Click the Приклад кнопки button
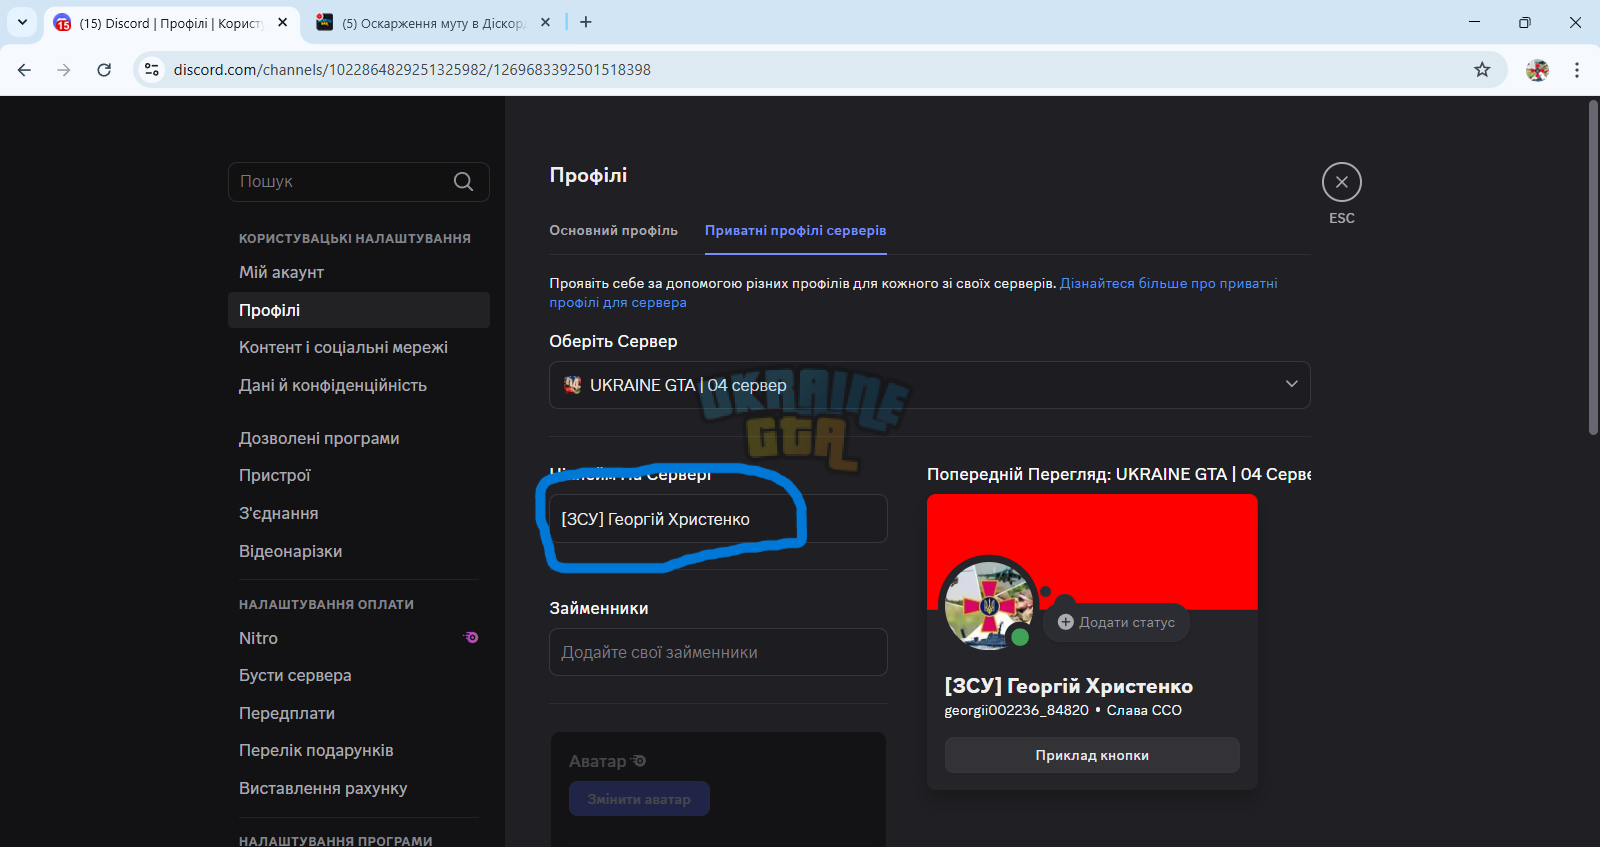 (1092, 755)
